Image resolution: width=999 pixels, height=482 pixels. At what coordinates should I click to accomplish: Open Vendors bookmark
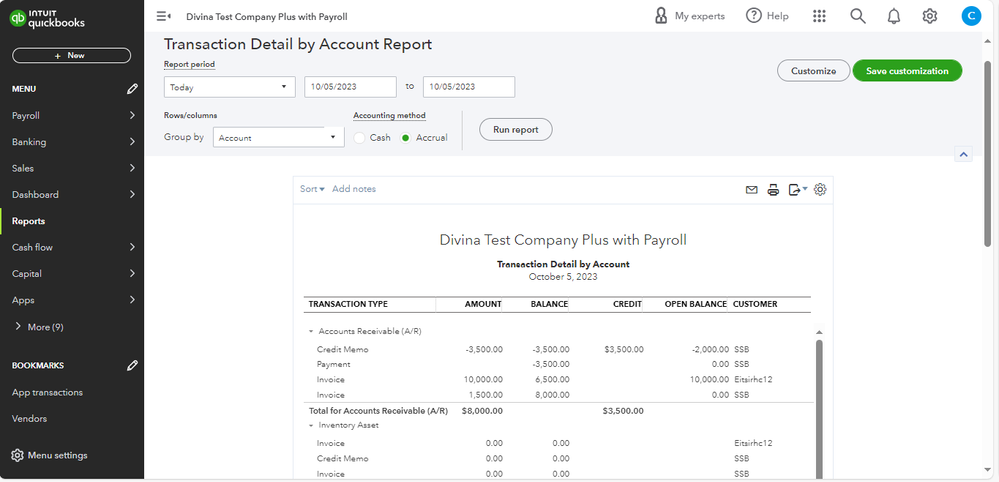pyautogui.click(x=29, y=418)
